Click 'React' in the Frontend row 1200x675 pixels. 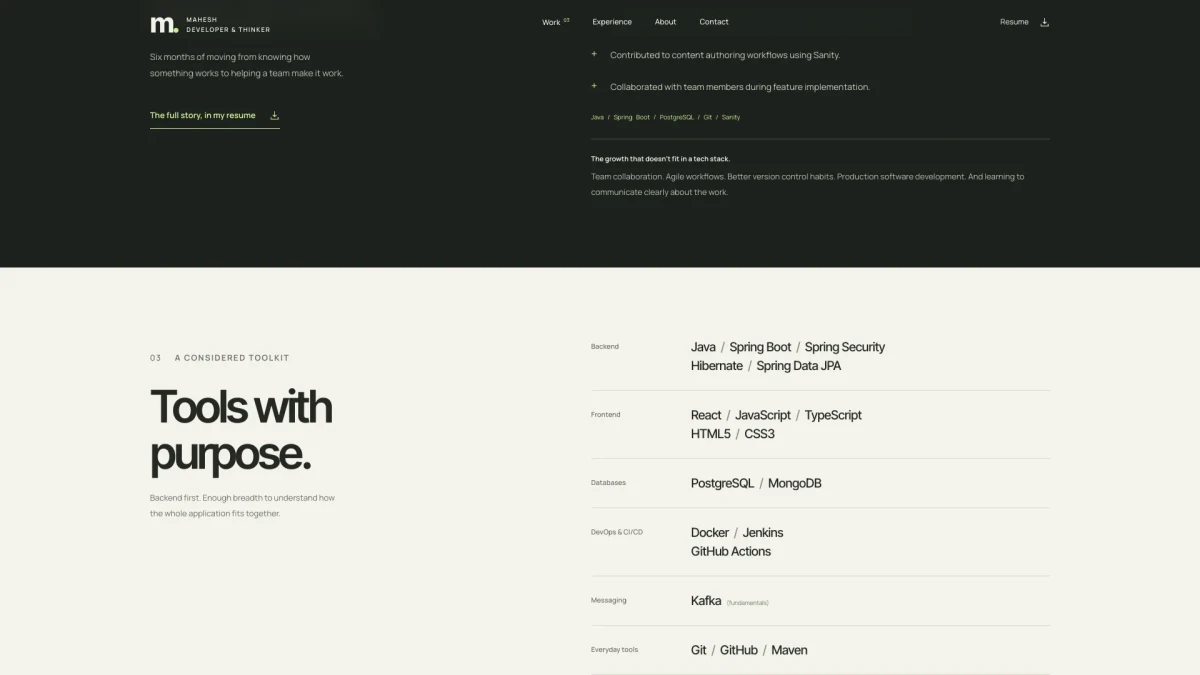(x=706, y=415)
